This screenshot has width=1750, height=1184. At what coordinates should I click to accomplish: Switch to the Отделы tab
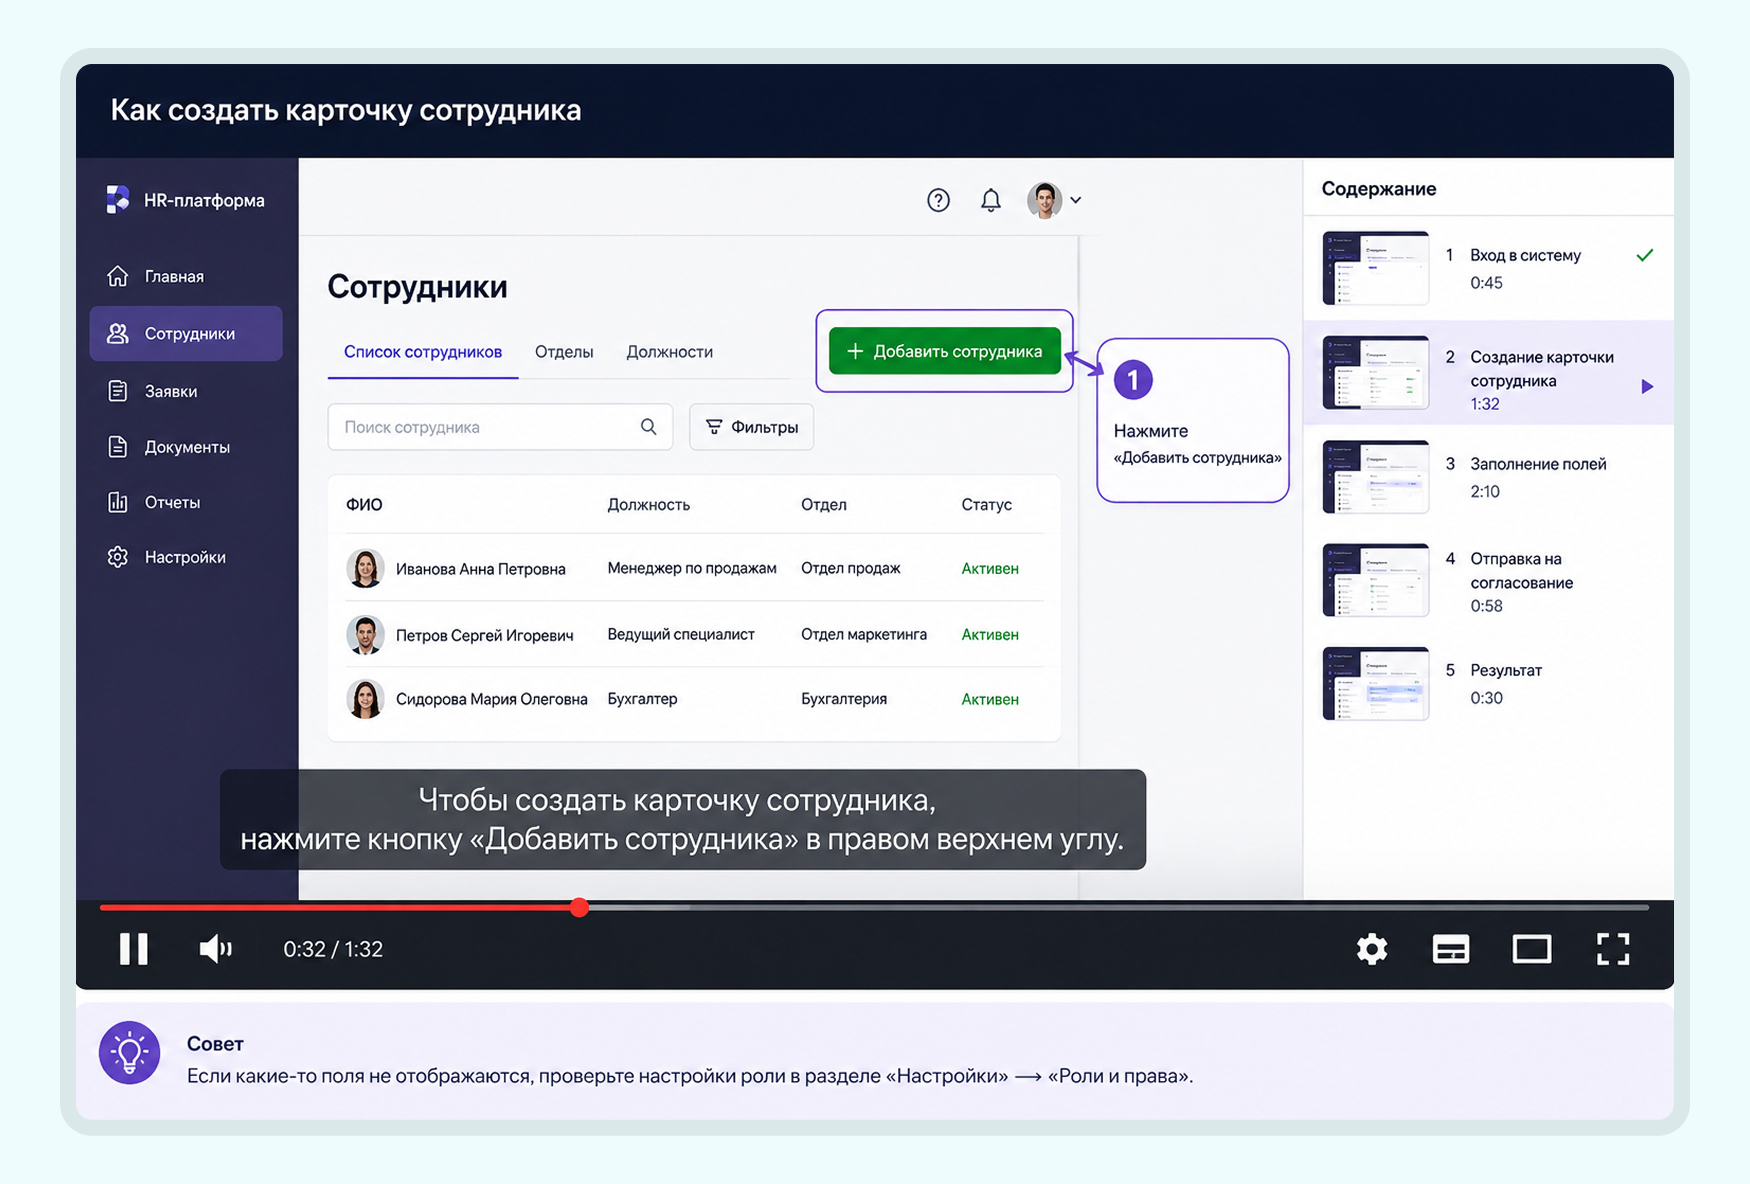pyautogui.click(x=564, y=352)
